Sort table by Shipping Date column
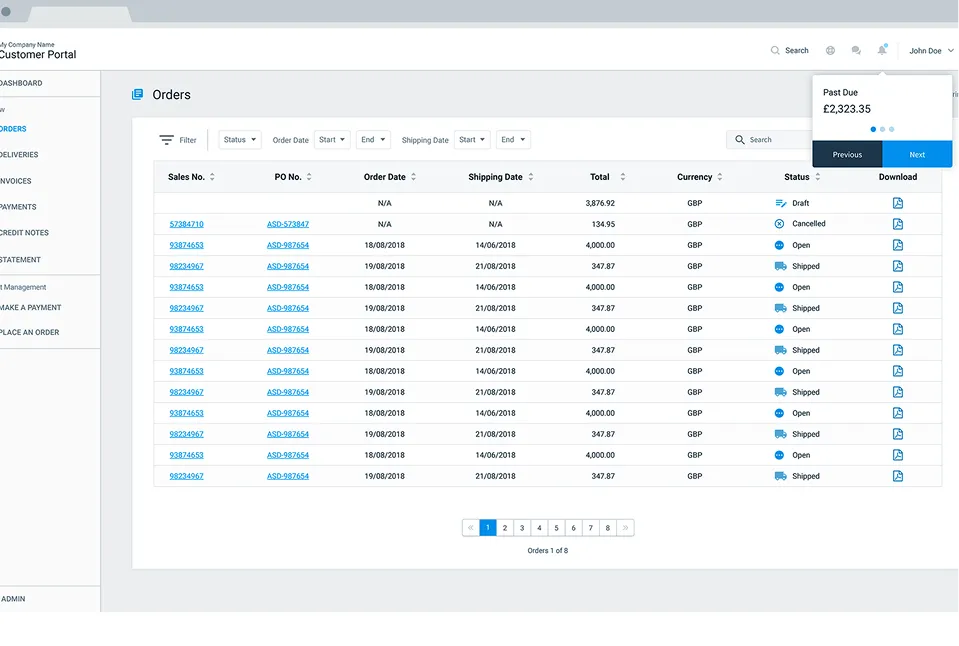The height and width of the screenshot is (646, 959). [x=531, y=177]
